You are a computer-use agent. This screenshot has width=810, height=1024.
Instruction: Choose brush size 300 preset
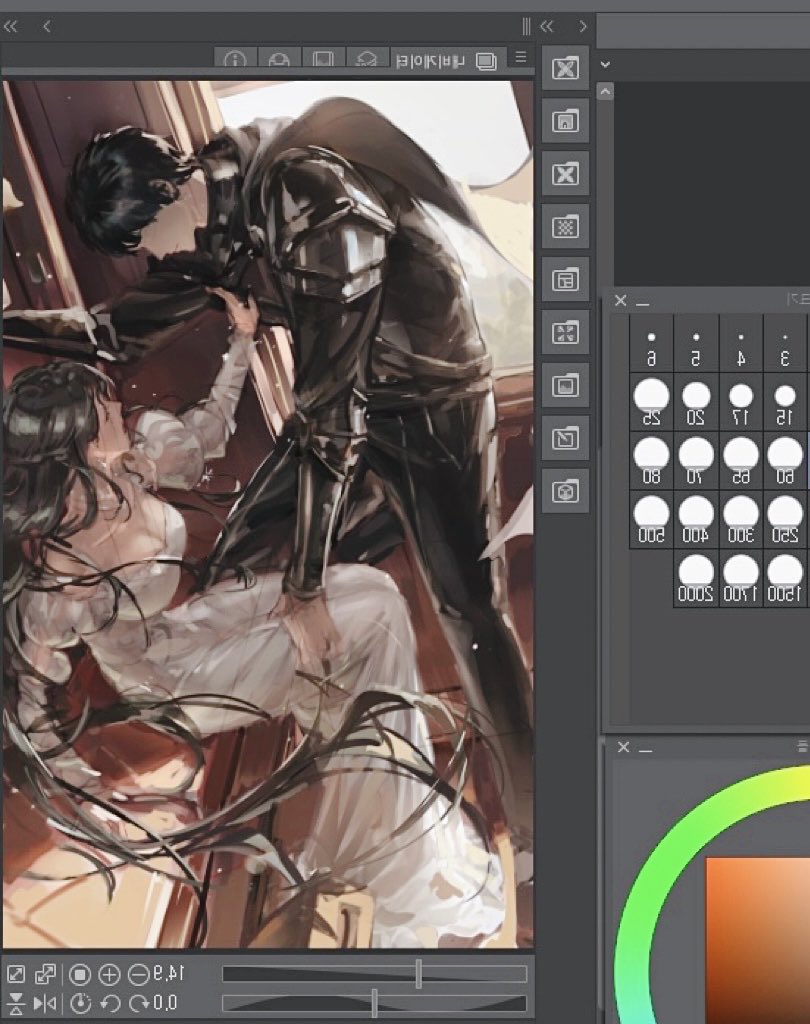741,520
